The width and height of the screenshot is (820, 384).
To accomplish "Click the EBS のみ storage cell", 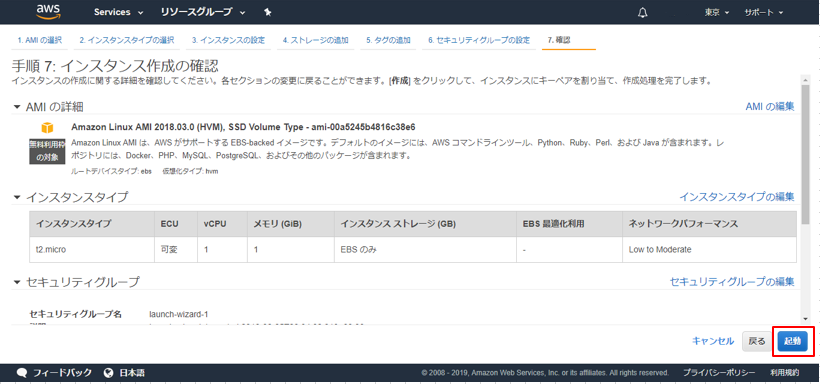I will click(425, 250).
